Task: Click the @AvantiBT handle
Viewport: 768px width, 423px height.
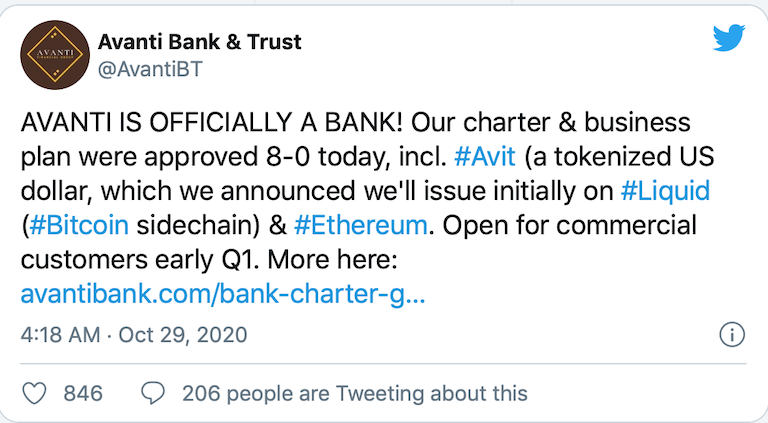Action: click(x=150, y=69)
